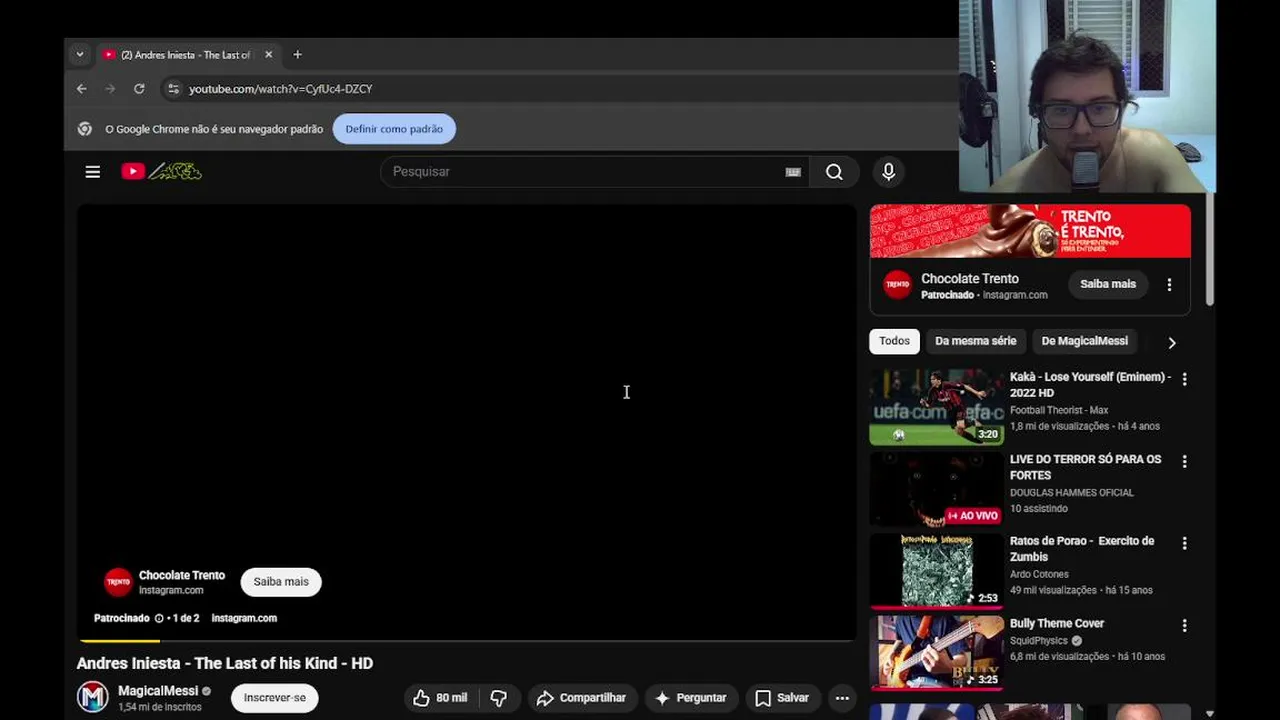Click the page vertical scrollbar
The height and width of the screenshot is (720, 1280).
click(1210, 250)
